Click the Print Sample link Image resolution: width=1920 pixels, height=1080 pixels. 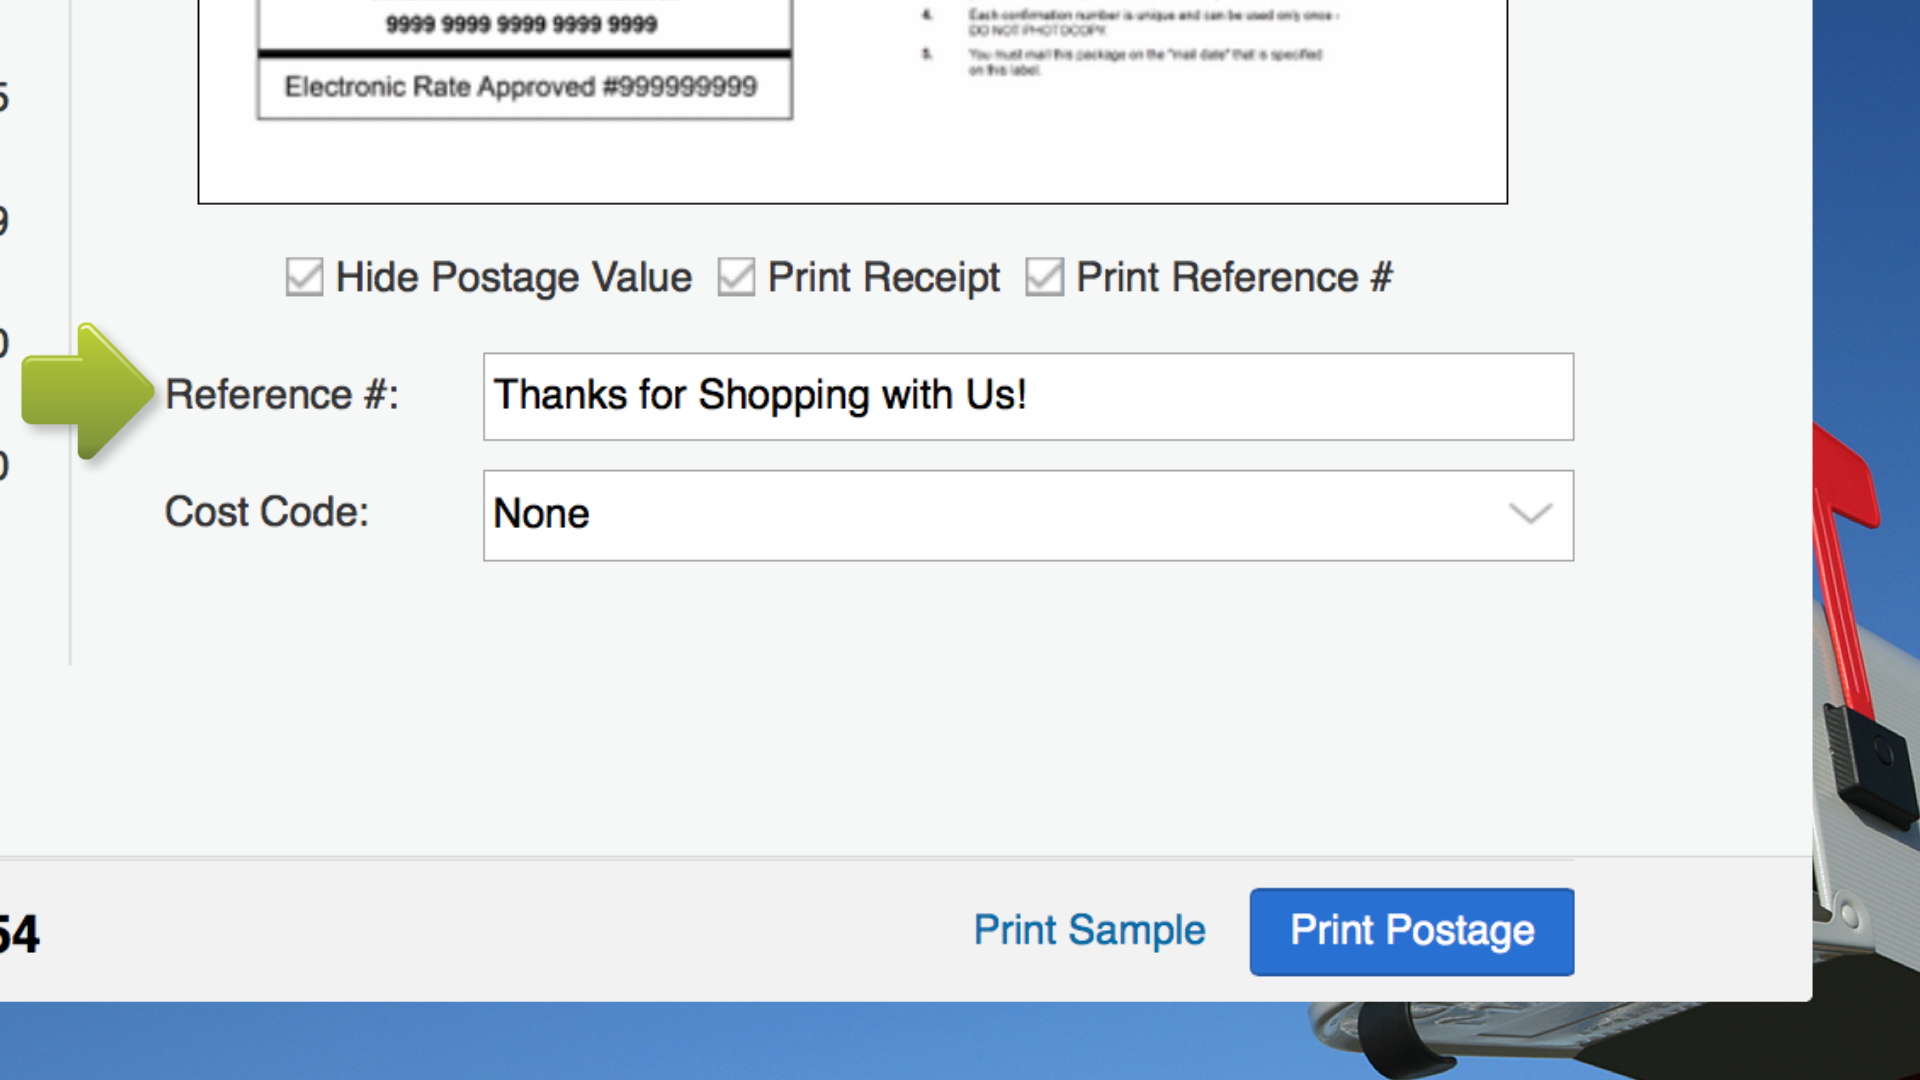tap(1089, 931)
